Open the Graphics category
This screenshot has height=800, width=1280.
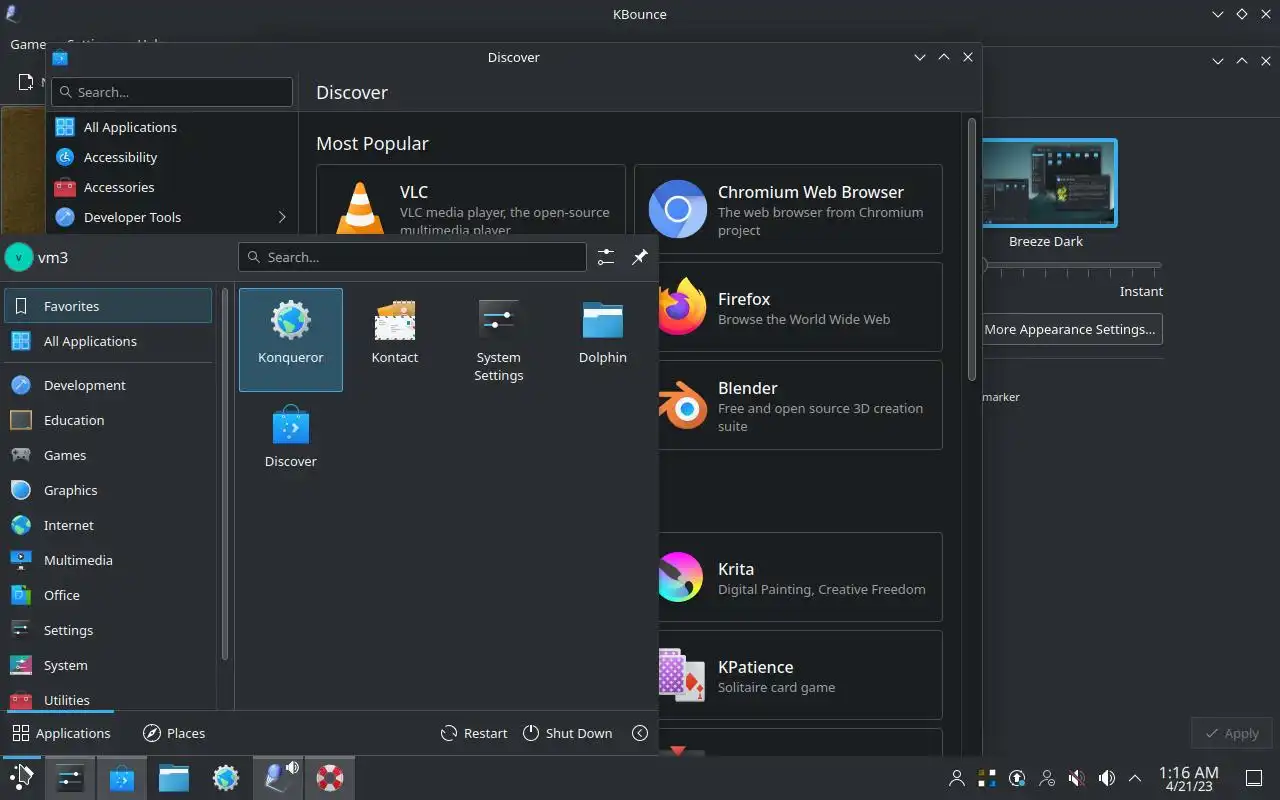108,490
